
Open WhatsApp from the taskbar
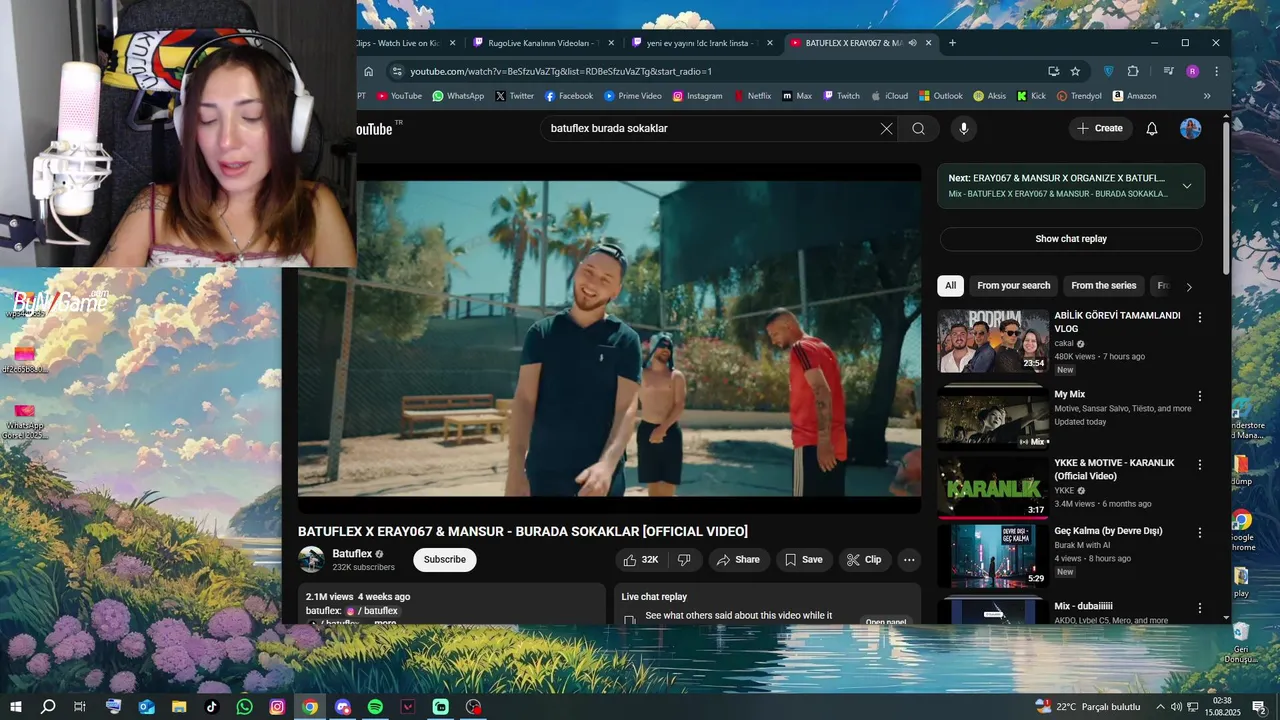pyautogui.click(x=245, y=707)
